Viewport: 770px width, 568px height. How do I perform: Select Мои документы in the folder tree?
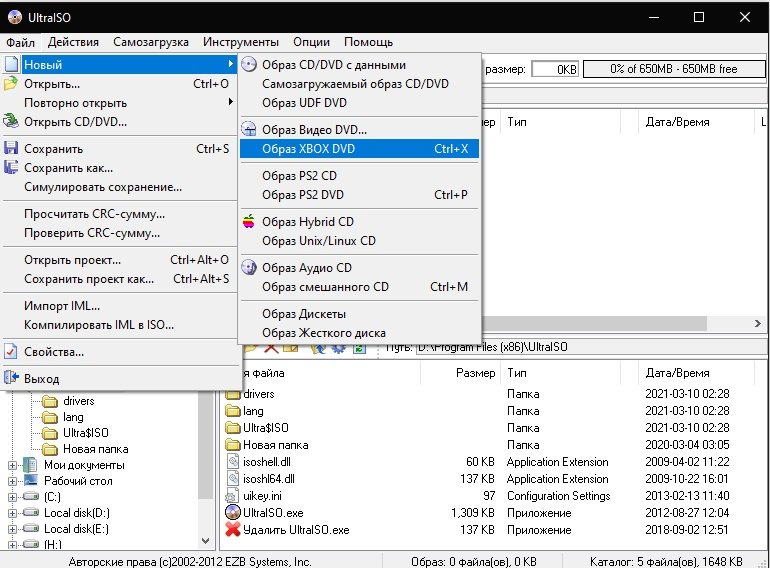84,465
